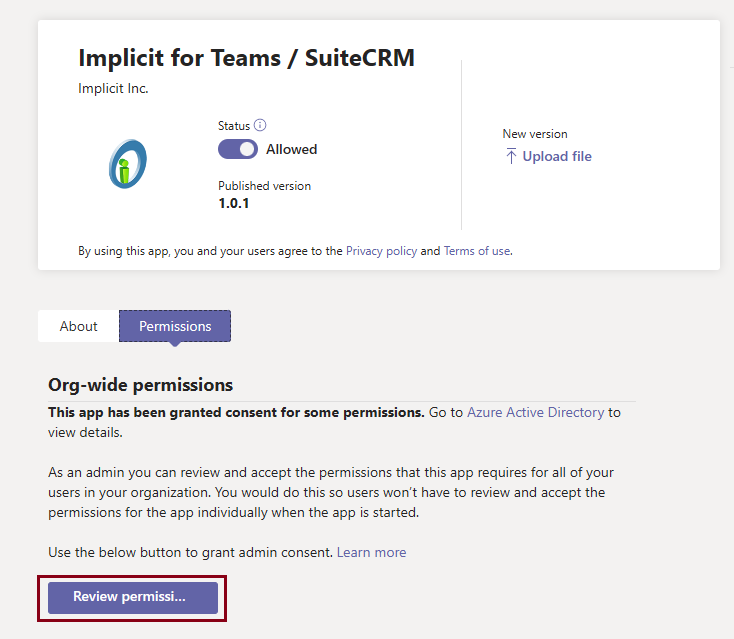Click the version number 1.0.1
Screen dimensions: 734x639
tap(234, 203)
